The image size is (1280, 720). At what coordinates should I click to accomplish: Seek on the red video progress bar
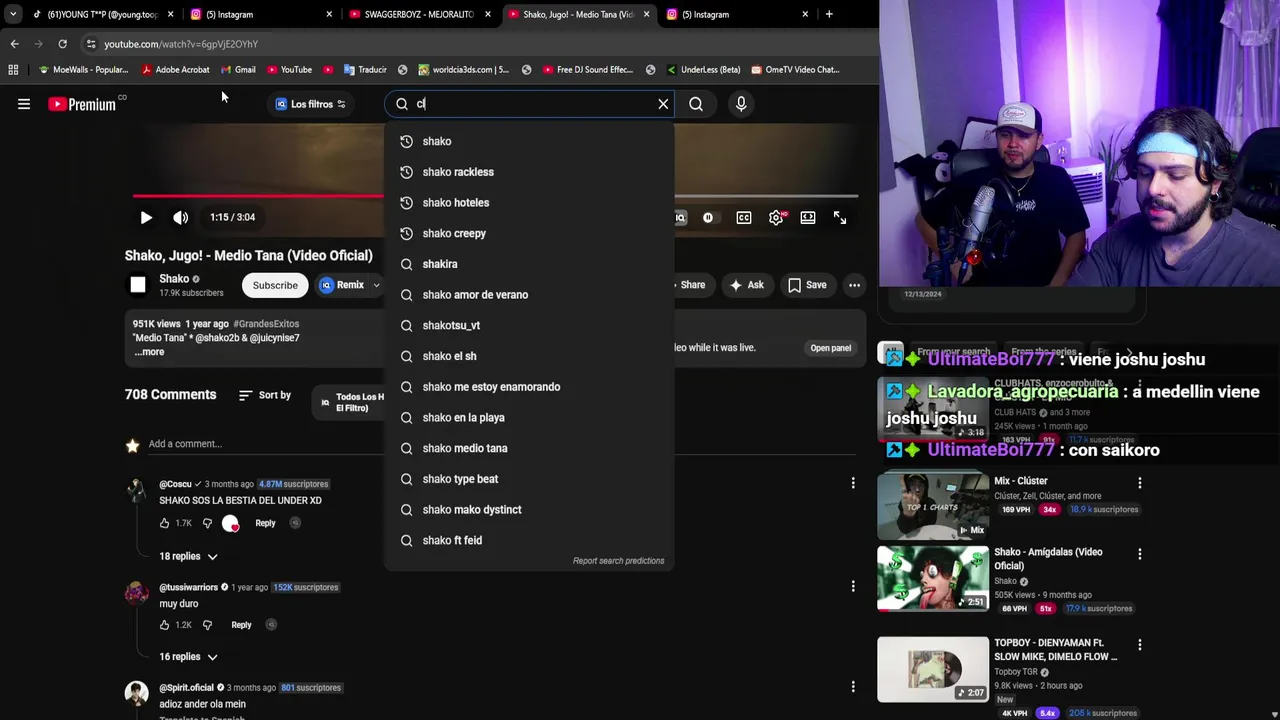point(258,196)
